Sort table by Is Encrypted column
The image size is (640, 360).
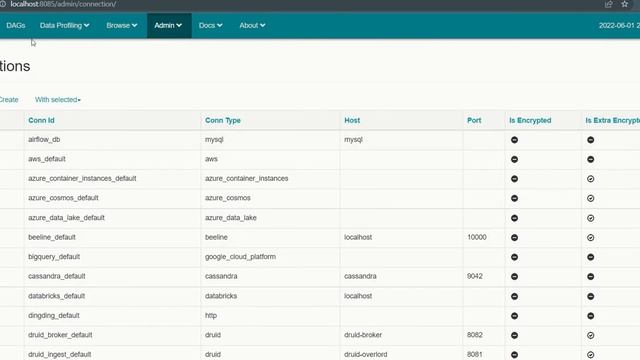click(530, 120)
